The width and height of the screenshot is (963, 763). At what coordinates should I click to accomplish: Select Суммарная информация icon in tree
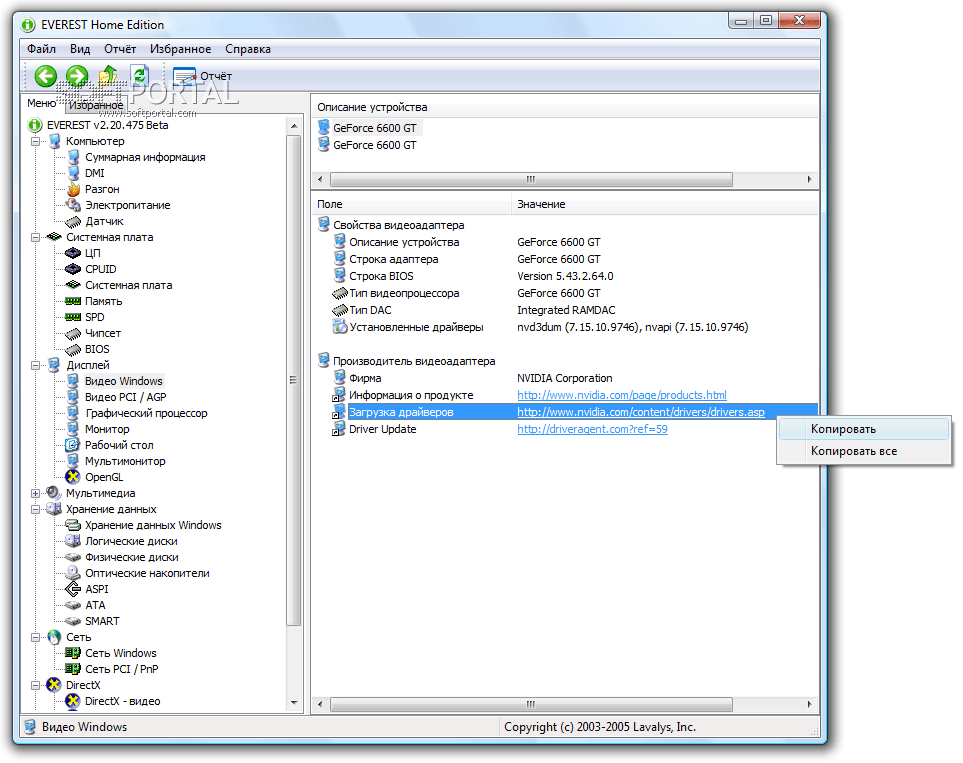73,157
